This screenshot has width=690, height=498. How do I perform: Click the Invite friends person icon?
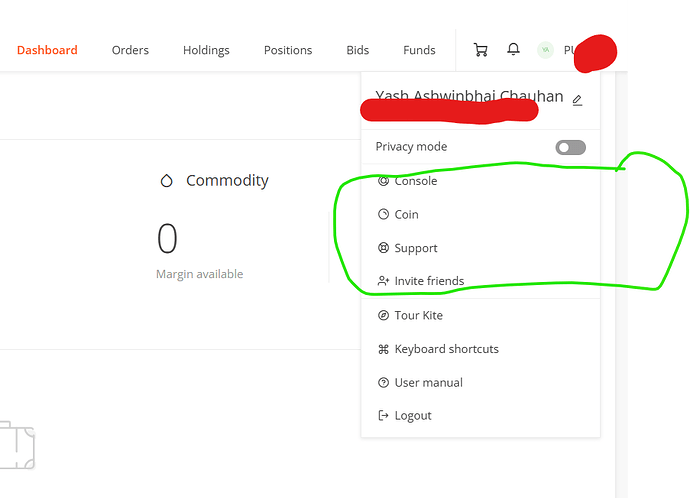(383, 281)
